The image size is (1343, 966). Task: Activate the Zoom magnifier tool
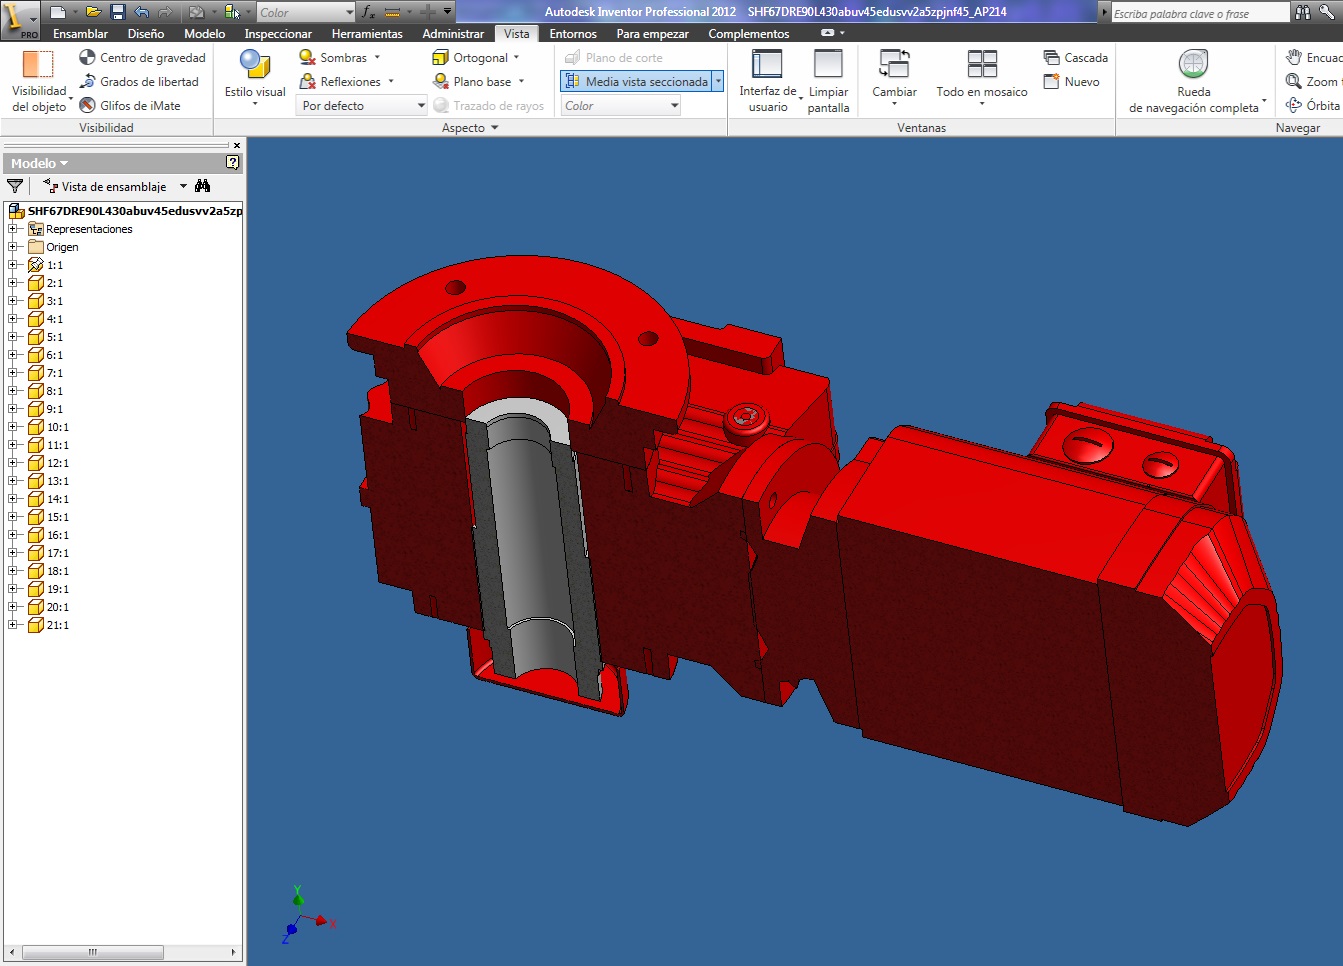[1294, 82]
